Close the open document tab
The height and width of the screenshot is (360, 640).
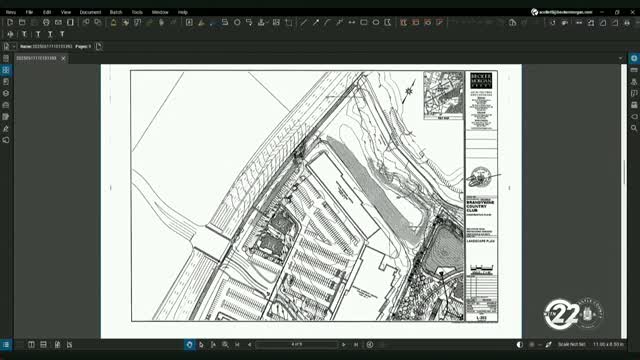click(x=63, y=58)
